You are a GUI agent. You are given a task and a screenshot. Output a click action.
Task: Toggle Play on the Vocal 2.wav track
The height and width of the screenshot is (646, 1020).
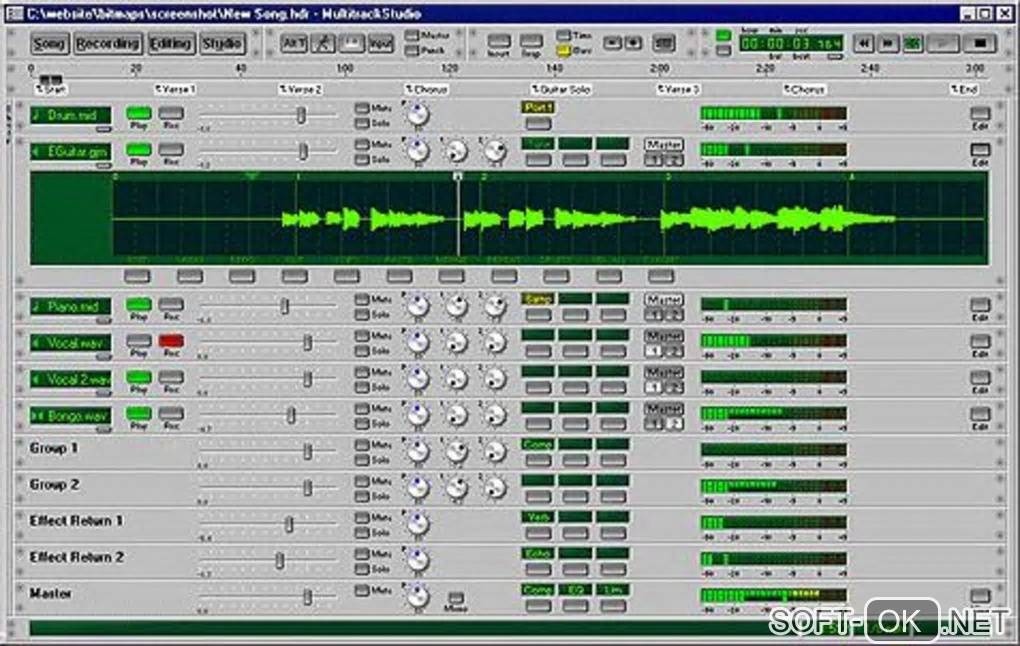click(x=139, y=377)
